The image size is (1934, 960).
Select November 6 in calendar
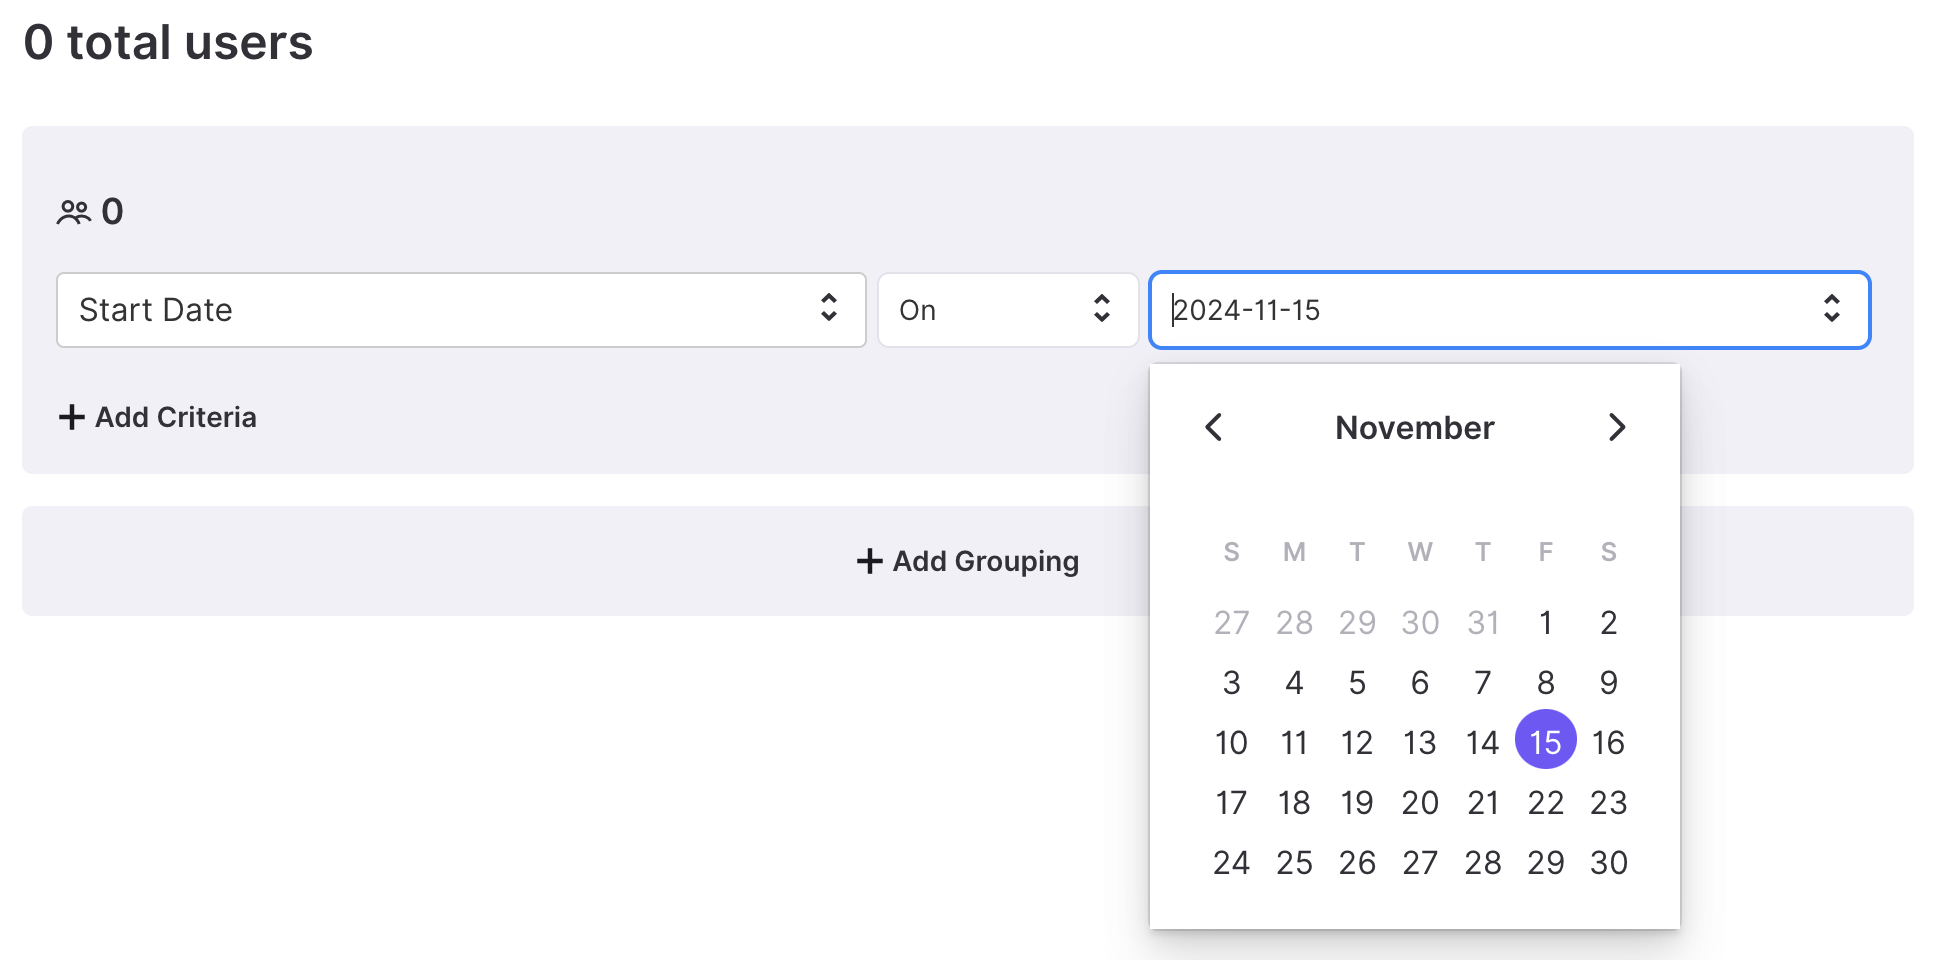pos(1420,683)
